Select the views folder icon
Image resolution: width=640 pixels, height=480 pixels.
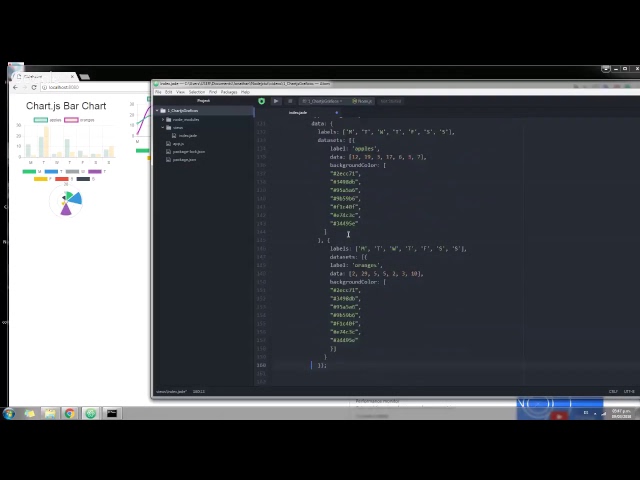pos(169,127)
